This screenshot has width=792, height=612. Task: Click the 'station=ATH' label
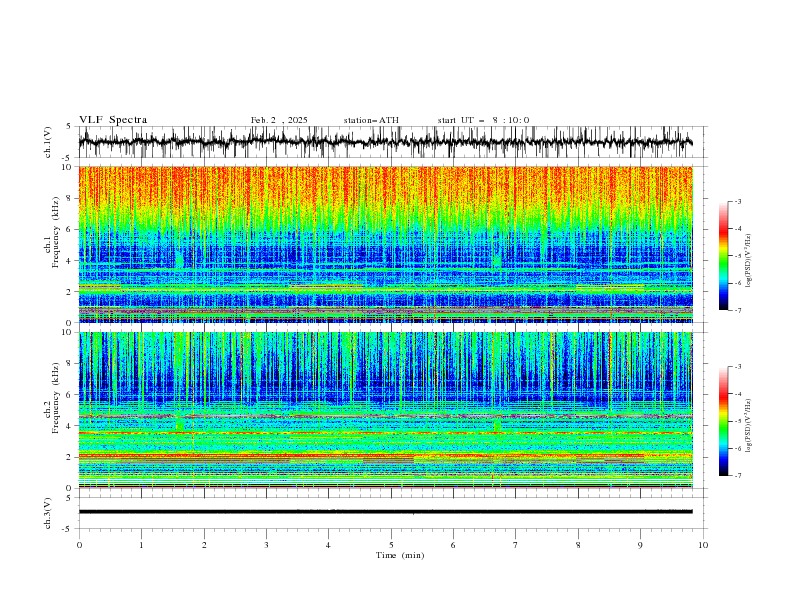(x=371, y=120)
